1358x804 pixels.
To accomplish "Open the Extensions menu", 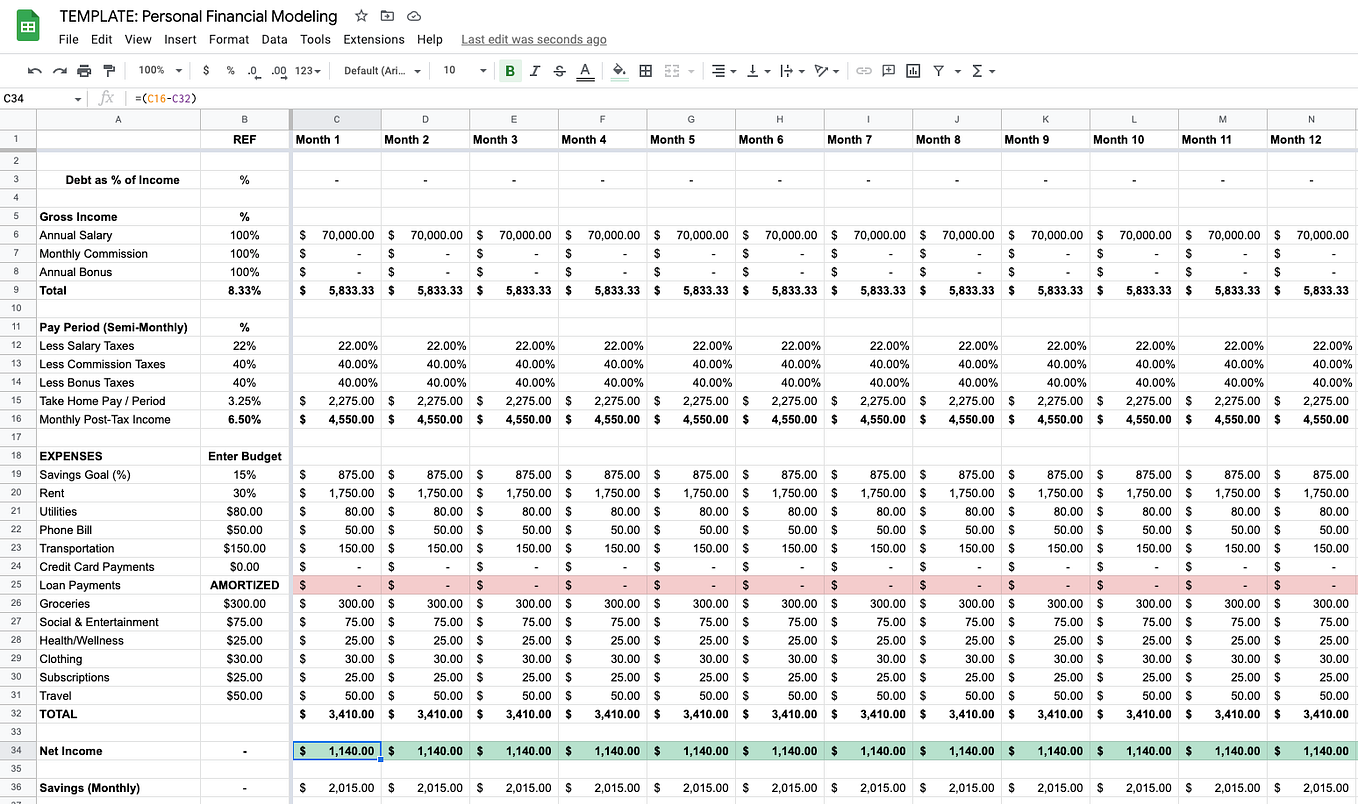I will coord(374,40).
